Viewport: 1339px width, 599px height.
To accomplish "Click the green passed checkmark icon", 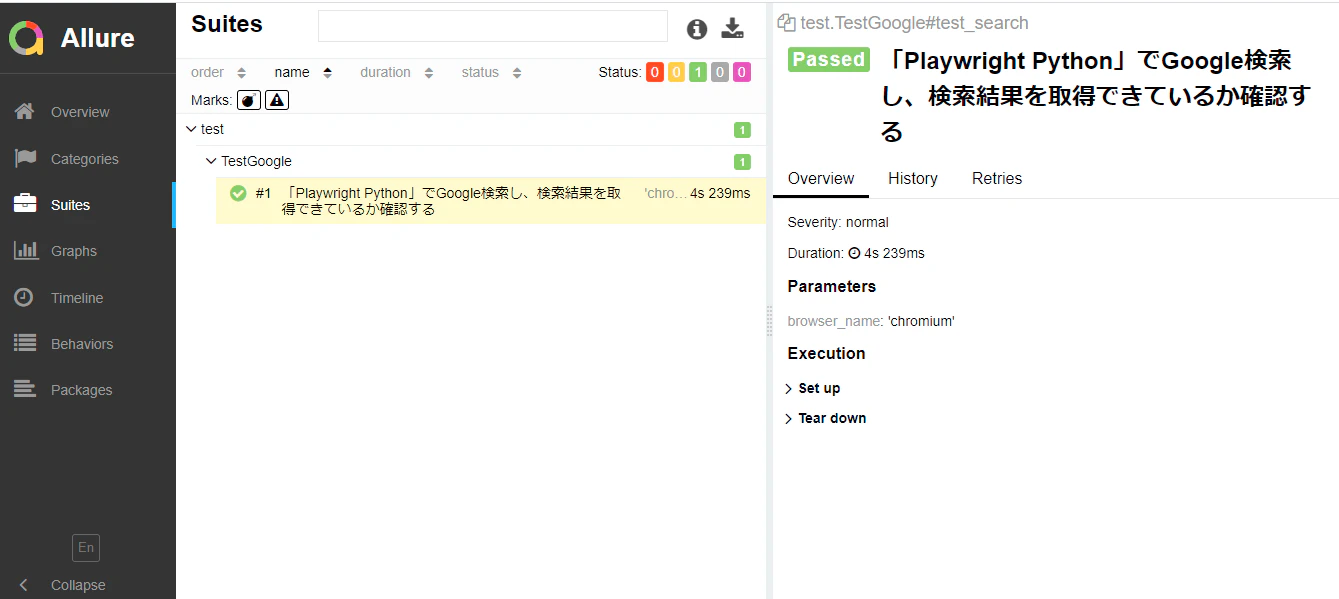I will (238, 193).
